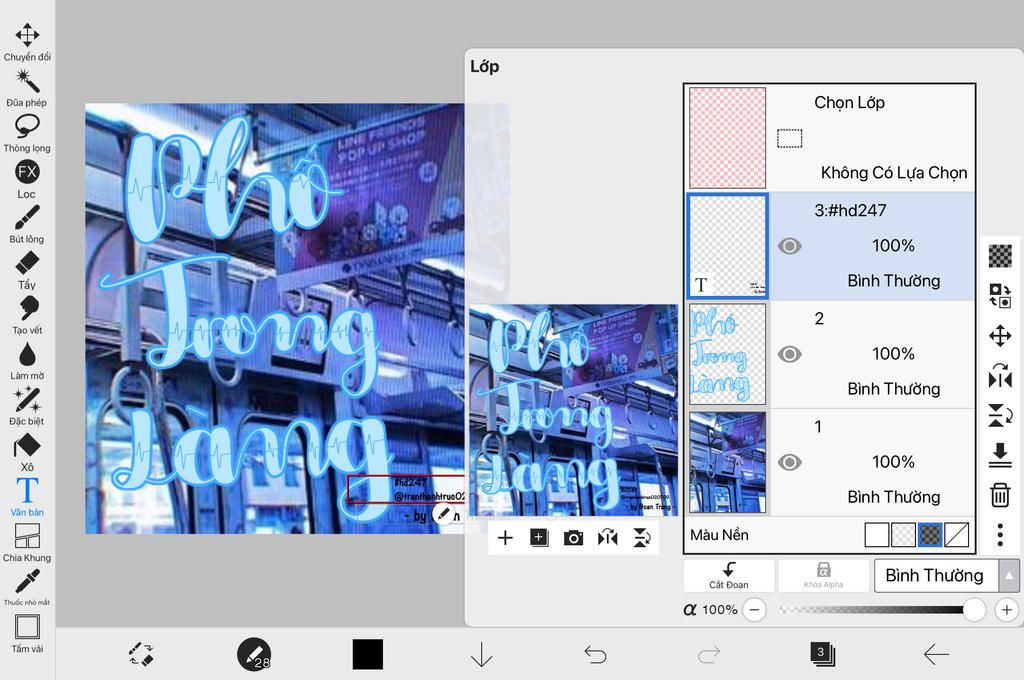Open brush settings with size 28
Screen dimensions: 1024x680
coord(254,654)
